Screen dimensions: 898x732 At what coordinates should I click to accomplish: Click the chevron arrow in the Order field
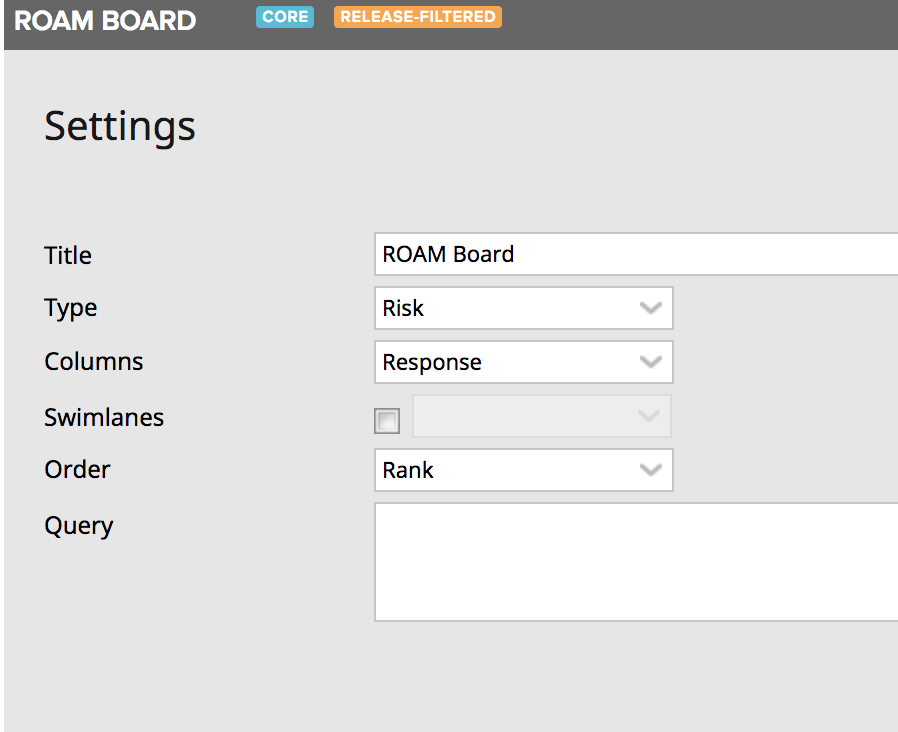(650, 470)
